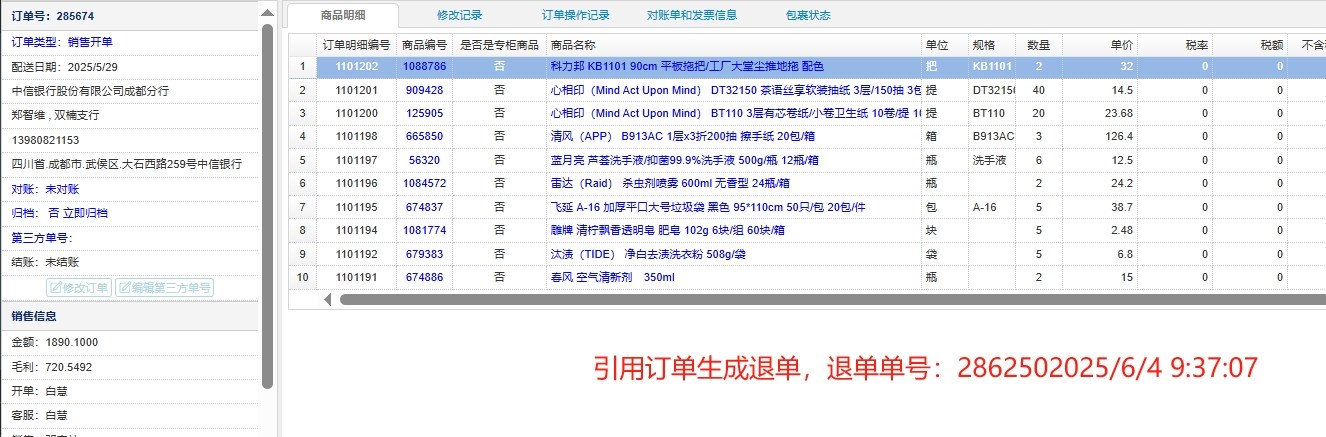Click unit price 38.7
This screenshot has width=1326, height=437.
coord(1121,207)
